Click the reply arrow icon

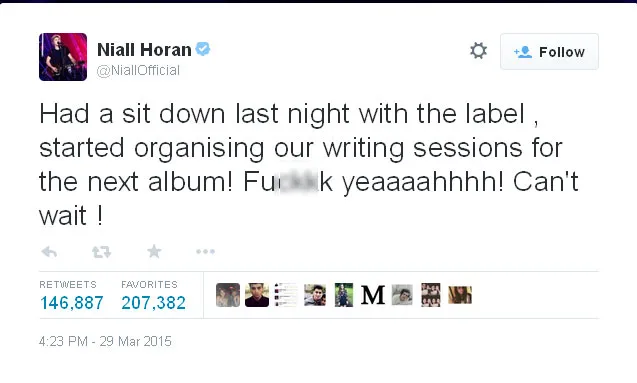pos(49,252)
